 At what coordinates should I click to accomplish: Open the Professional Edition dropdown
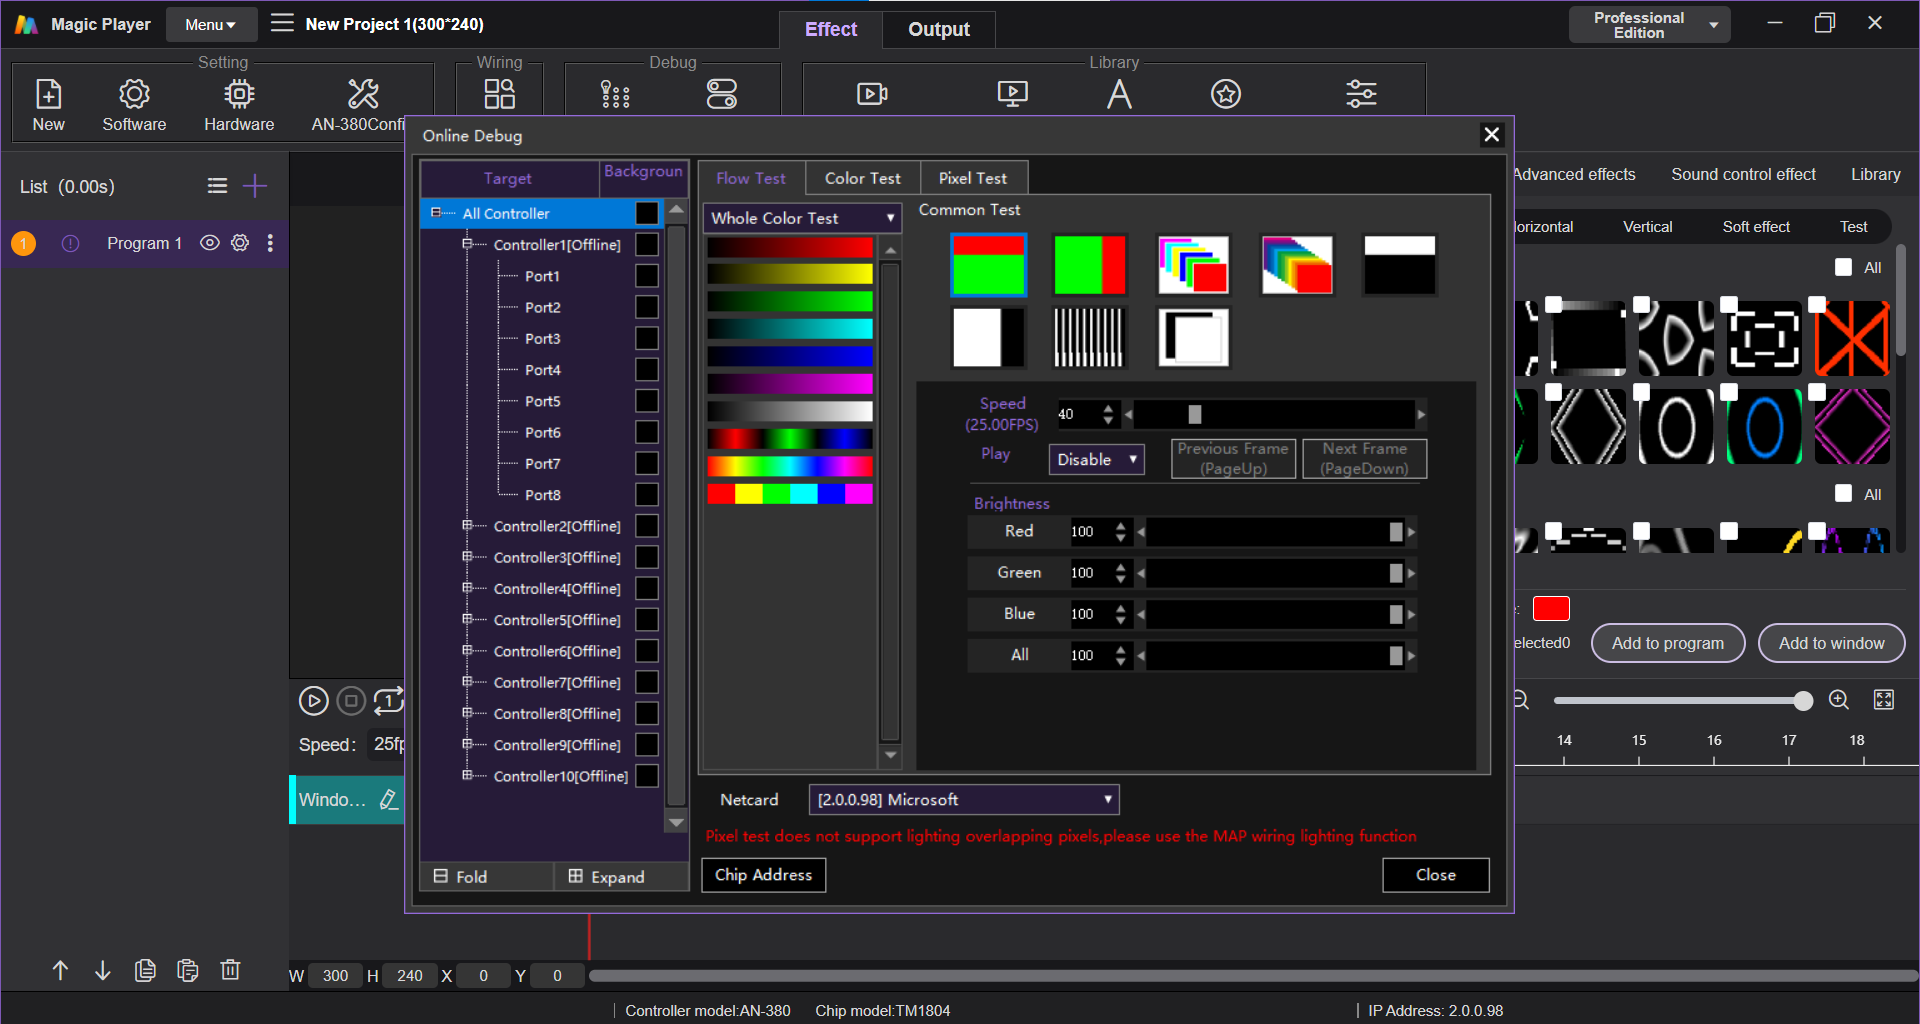(1649, 25)
